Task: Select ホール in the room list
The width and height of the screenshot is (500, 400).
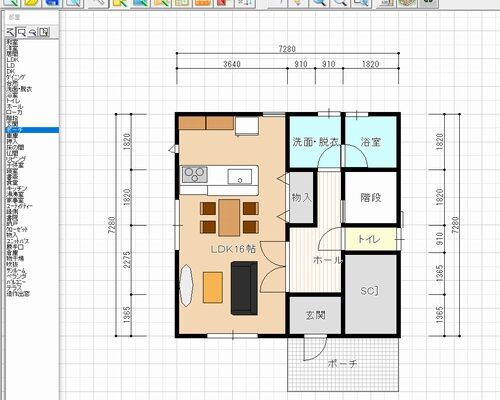Action: [15, 107]
